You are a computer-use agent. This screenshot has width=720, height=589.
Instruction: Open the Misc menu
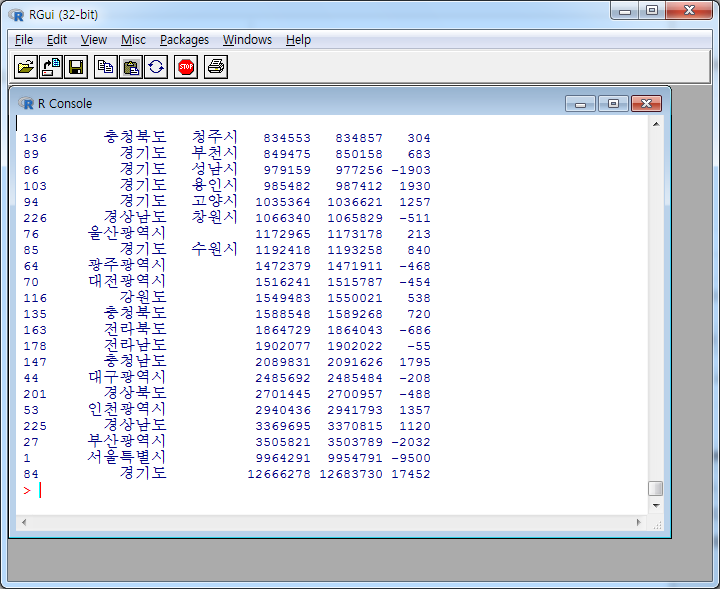133,40
